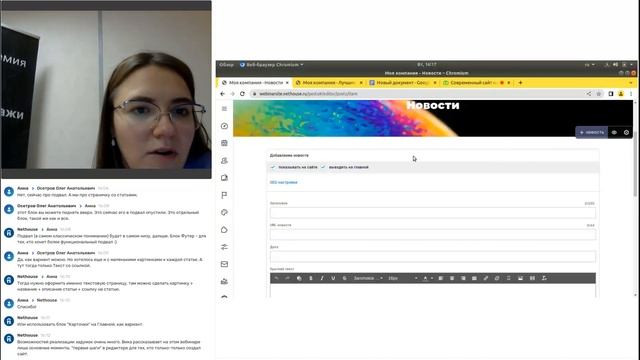Screen dimensions: 640x360
Task: Click the page vertical scrollbar
Action: point(636,165)
